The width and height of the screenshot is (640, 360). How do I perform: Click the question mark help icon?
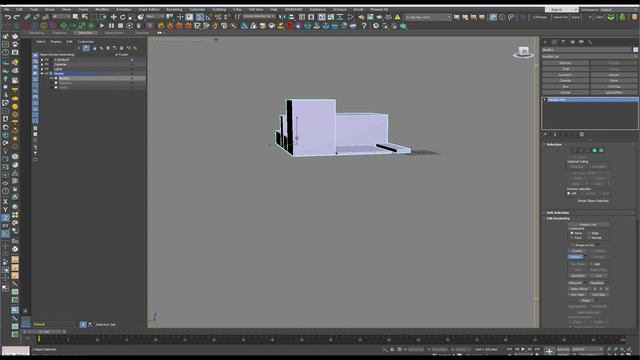pyautogui.click(x=364, y=26)
